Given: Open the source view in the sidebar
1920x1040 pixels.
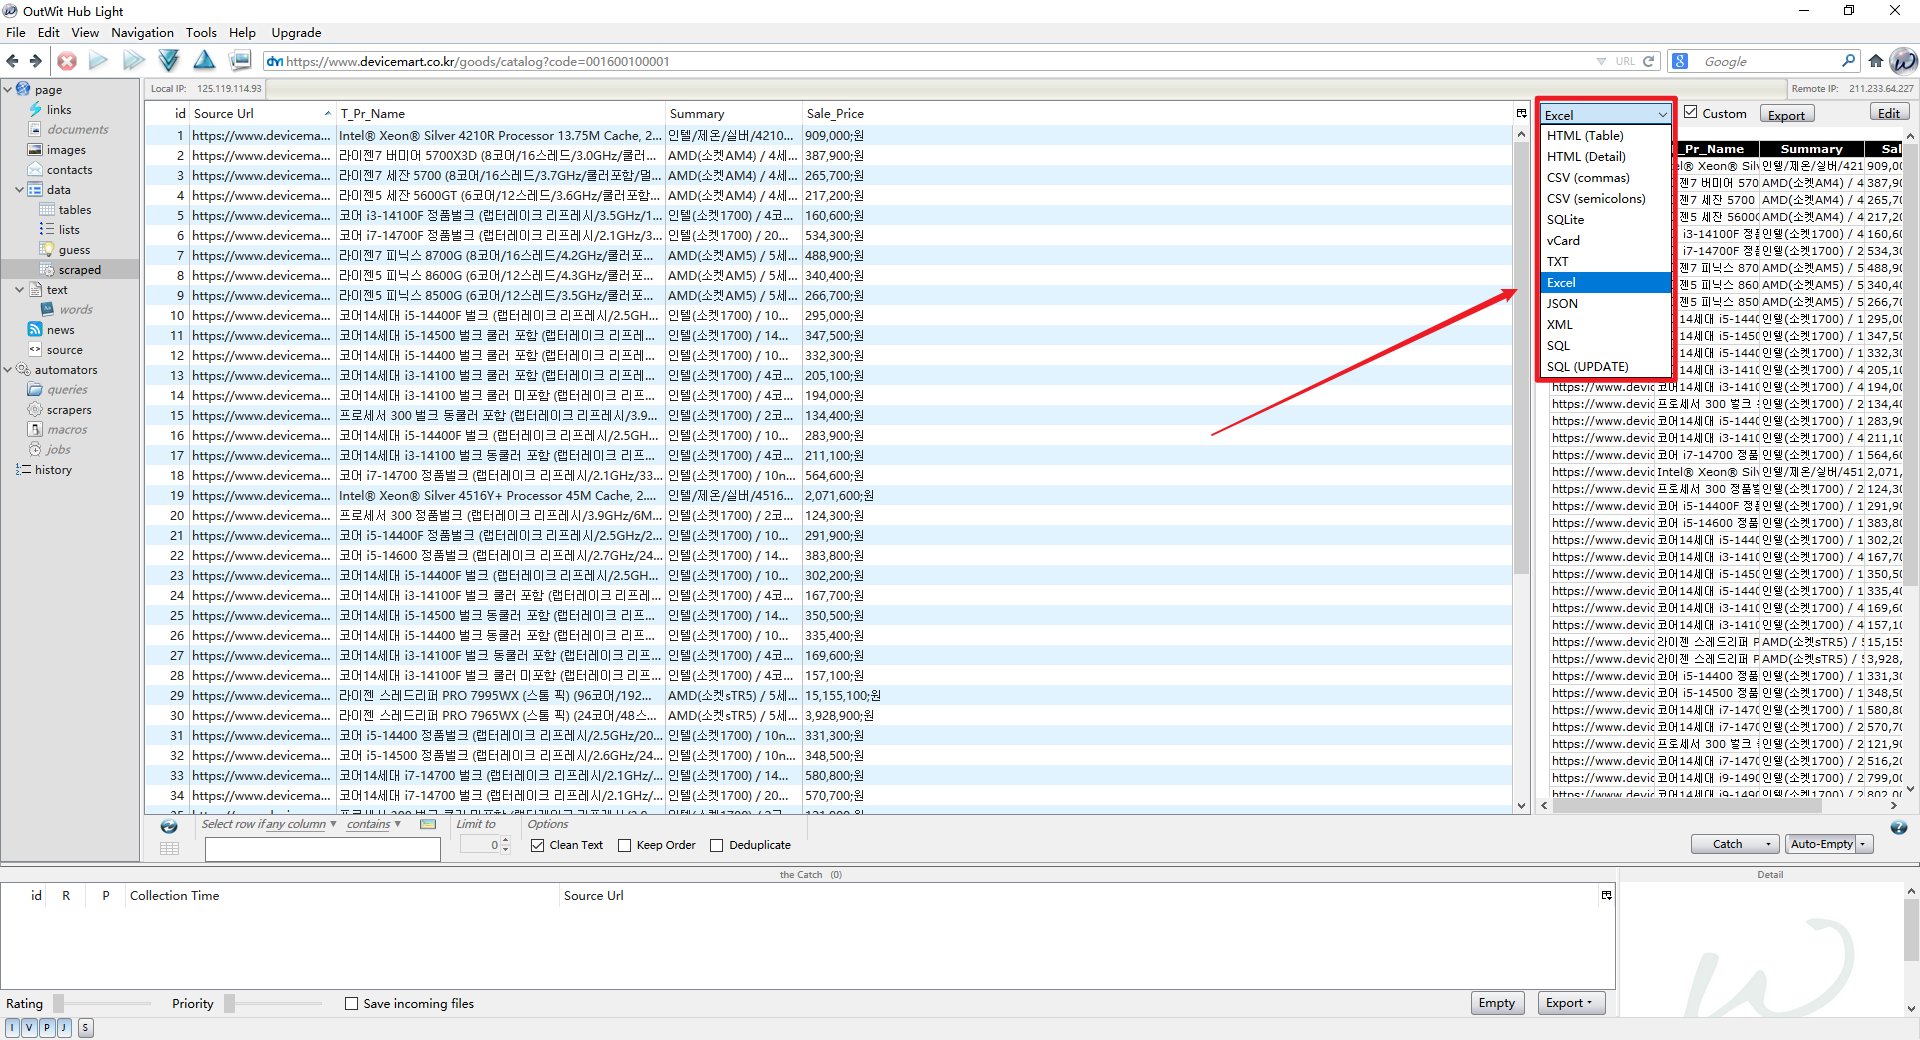Looking at the screenshot, I should 64,350.
